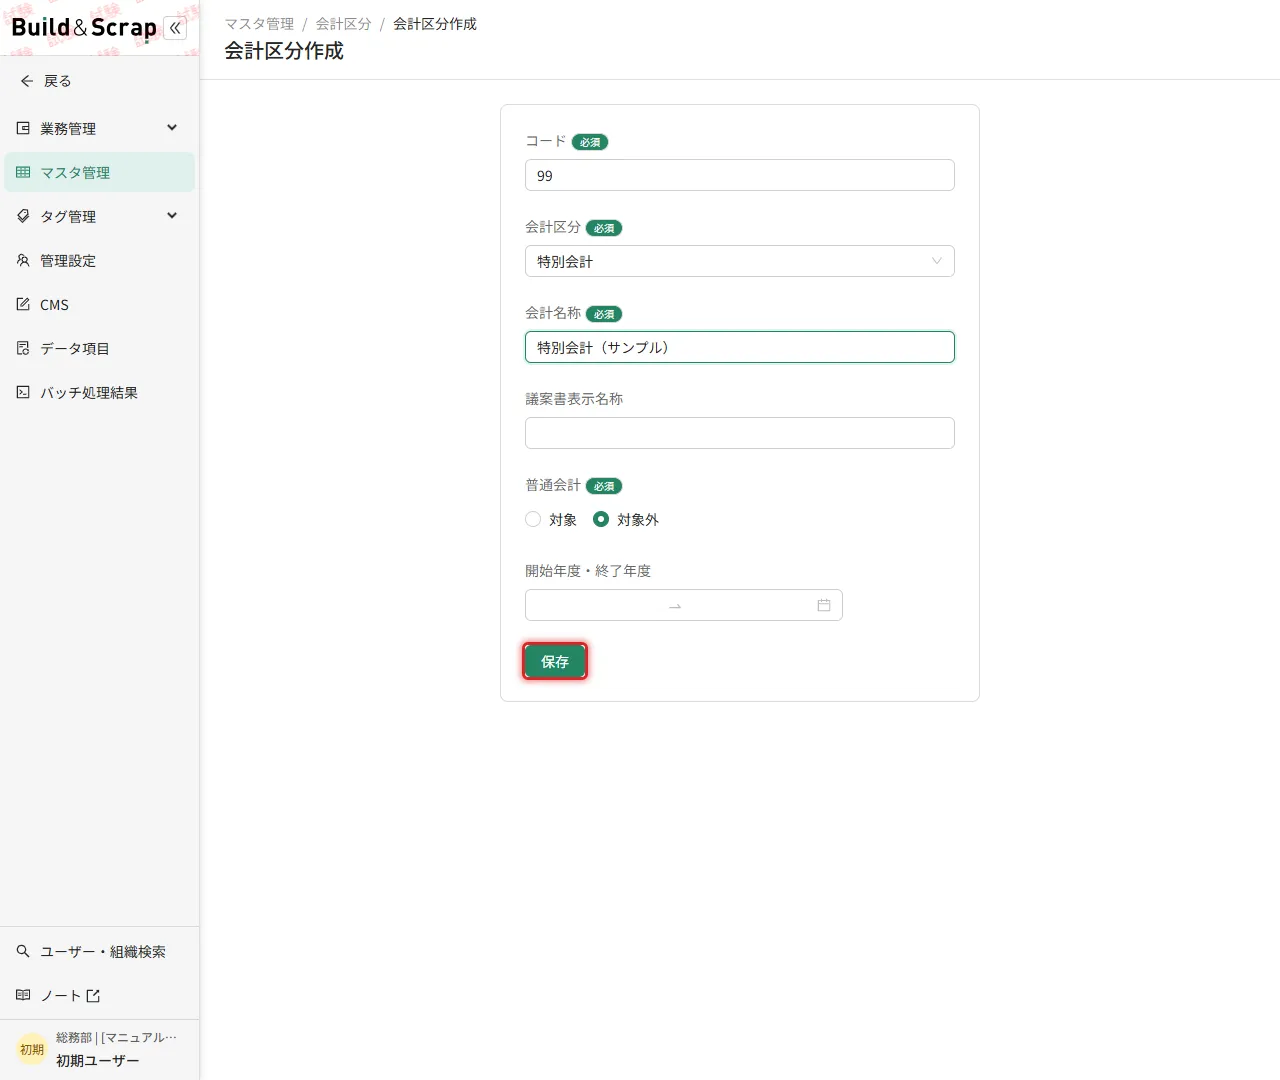The image size is (1280, 1080).
Task: Click the 開始年度・終了年度 field label
Action: 588,571
